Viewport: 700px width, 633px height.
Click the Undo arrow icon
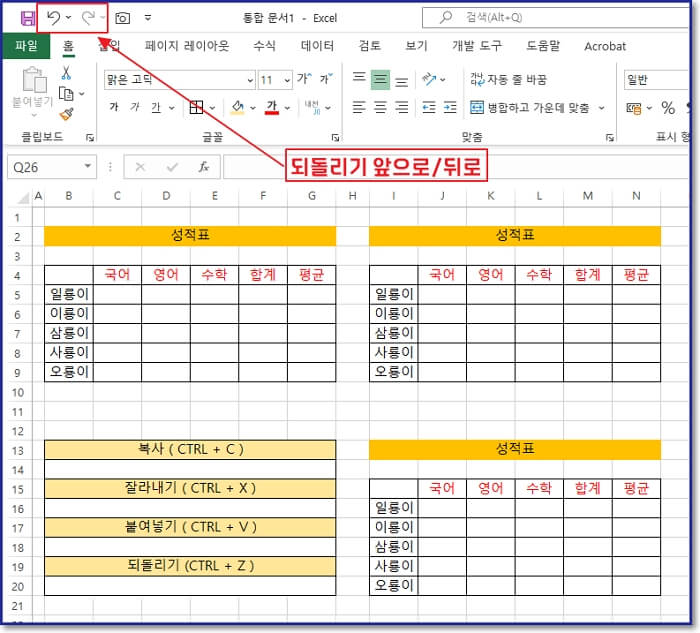point(54,18)
